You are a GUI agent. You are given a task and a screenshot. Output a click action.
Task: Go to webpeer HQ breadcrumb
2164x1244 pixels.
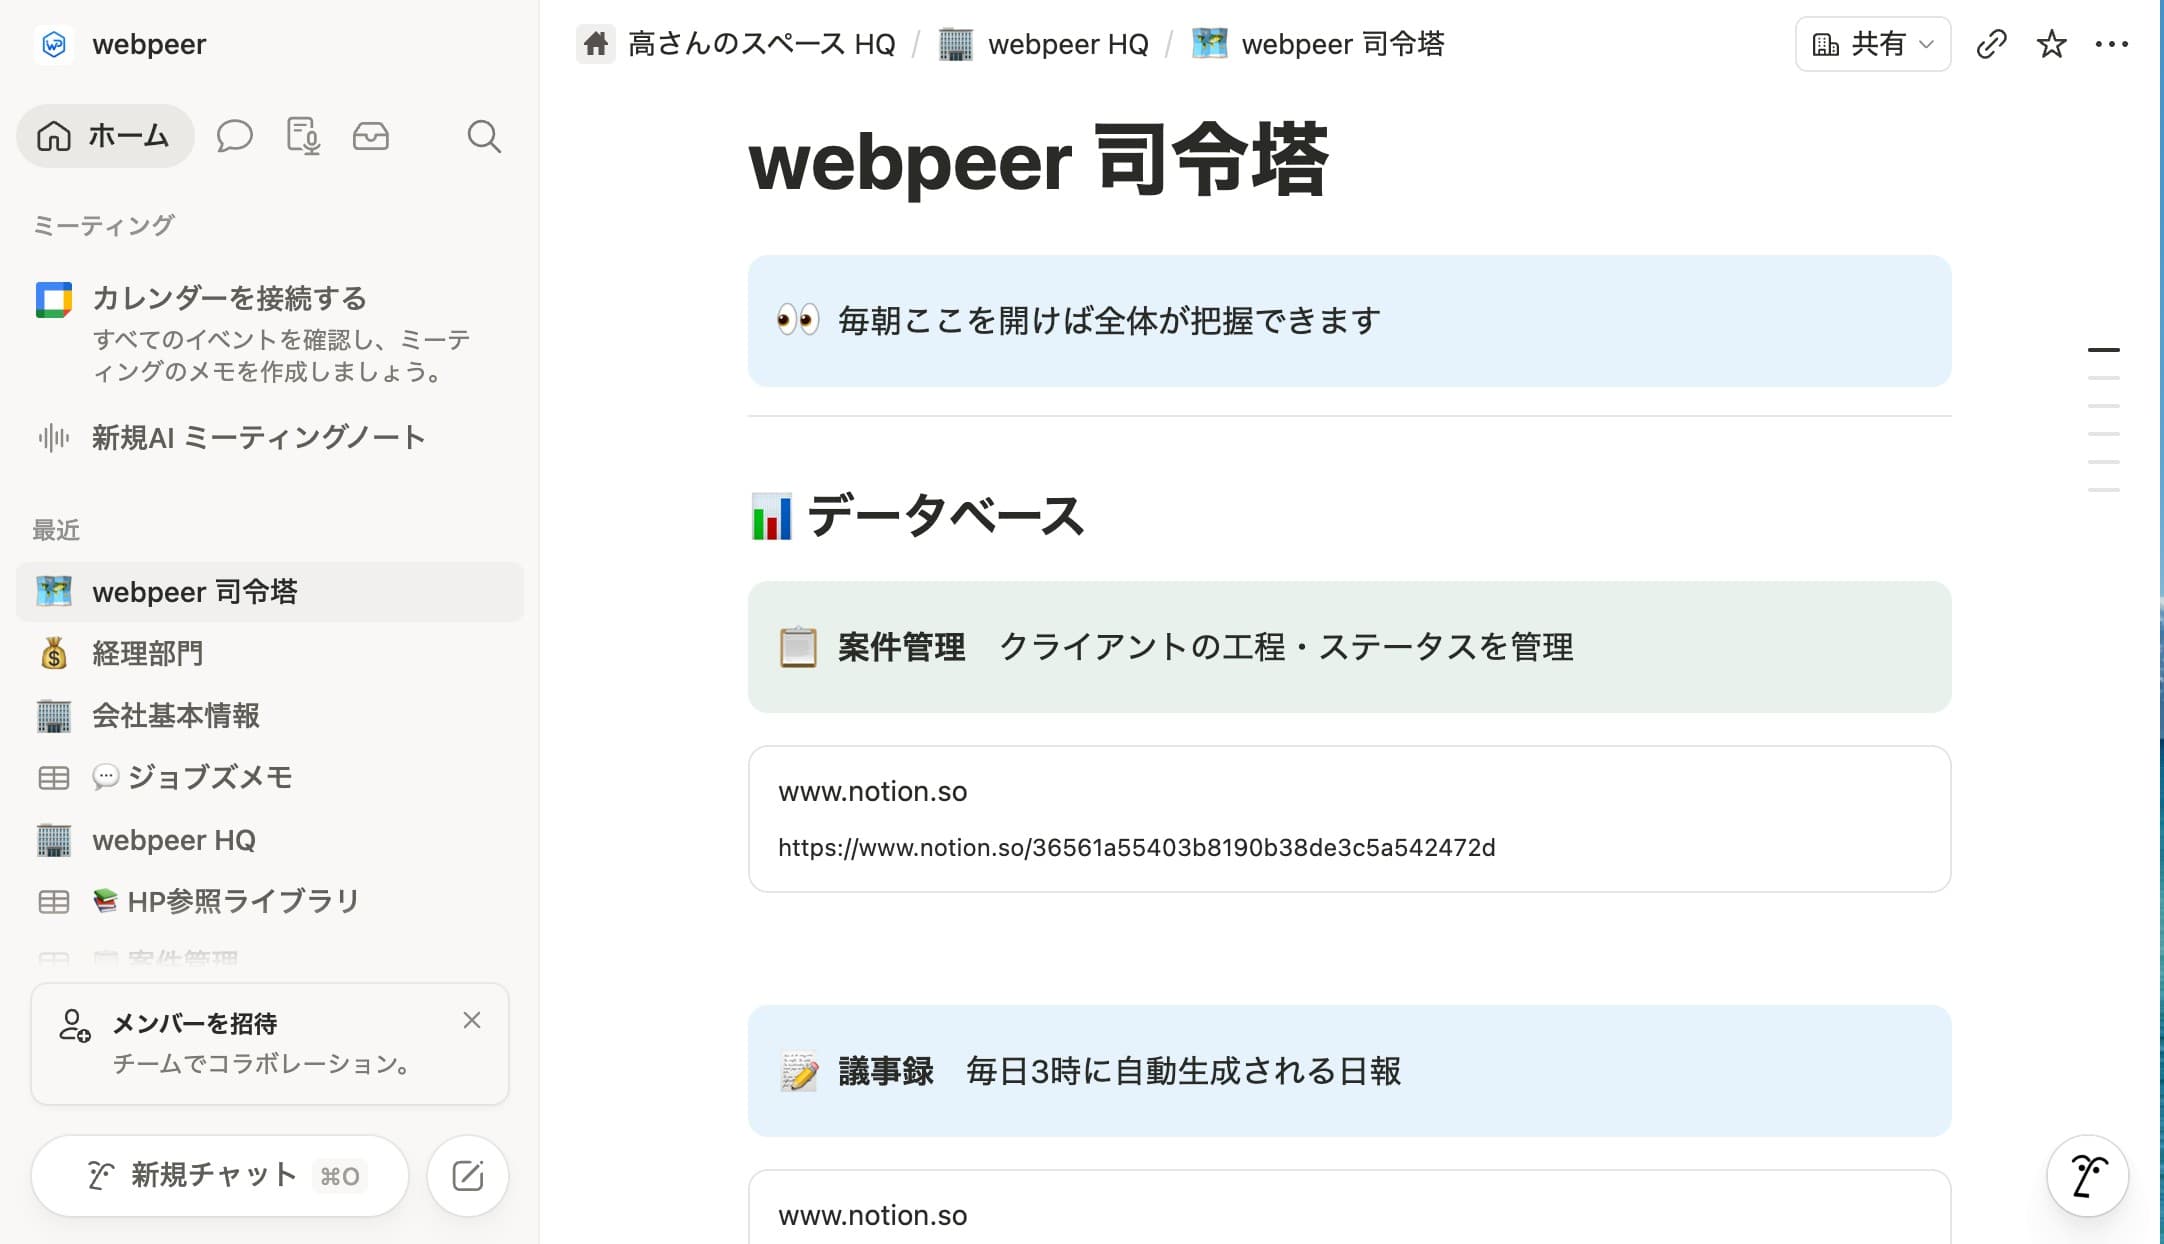tap(1044, 44)
